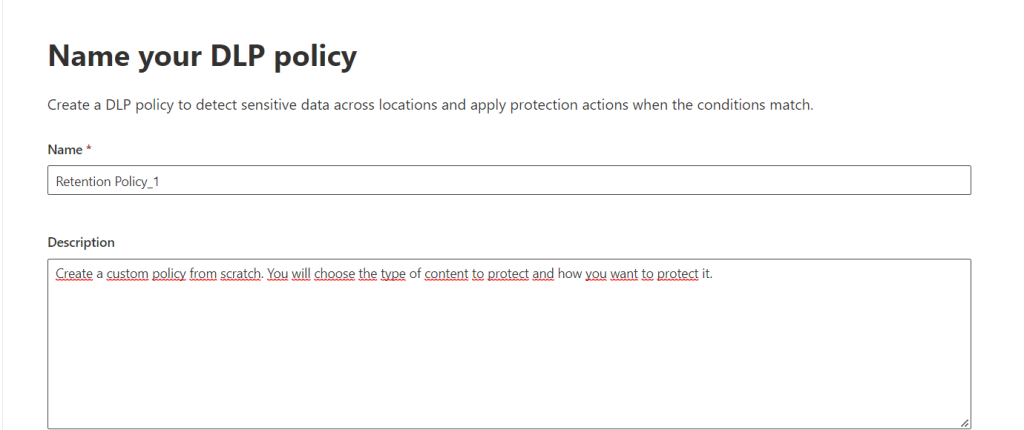Image resolution: width=1024 pixels, height=430 pixels.
Task: Click the word "scratch" in Description text
Action: 239,274
